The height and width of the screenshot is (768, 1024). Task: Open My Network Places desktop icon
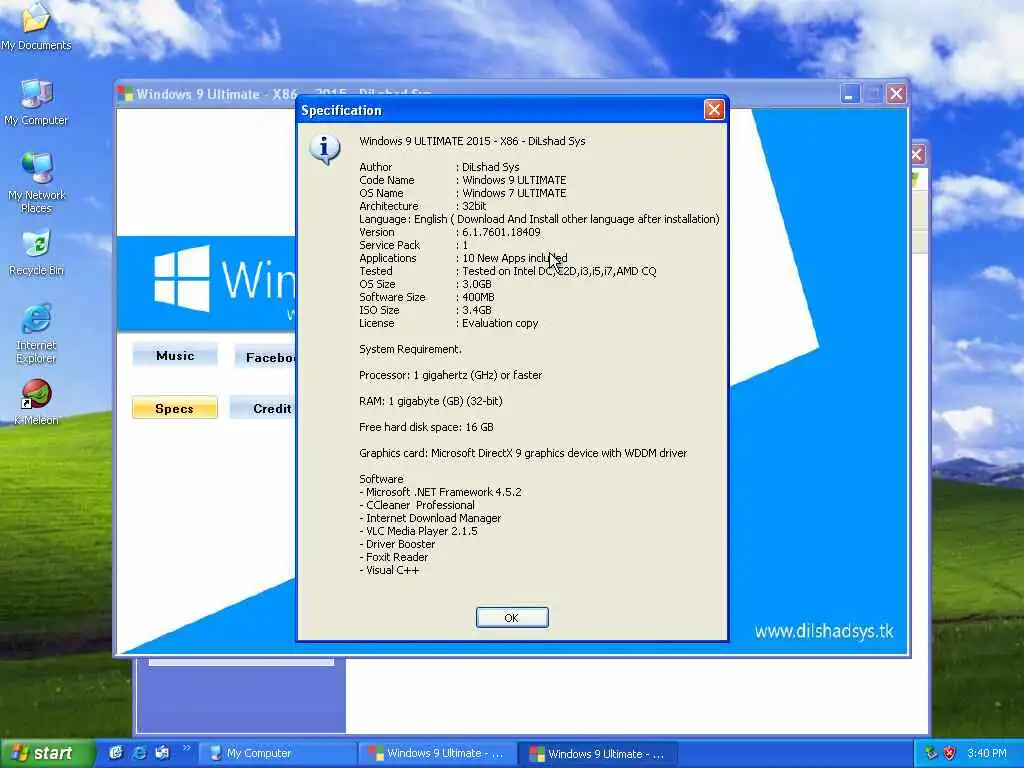pos(36,183)
